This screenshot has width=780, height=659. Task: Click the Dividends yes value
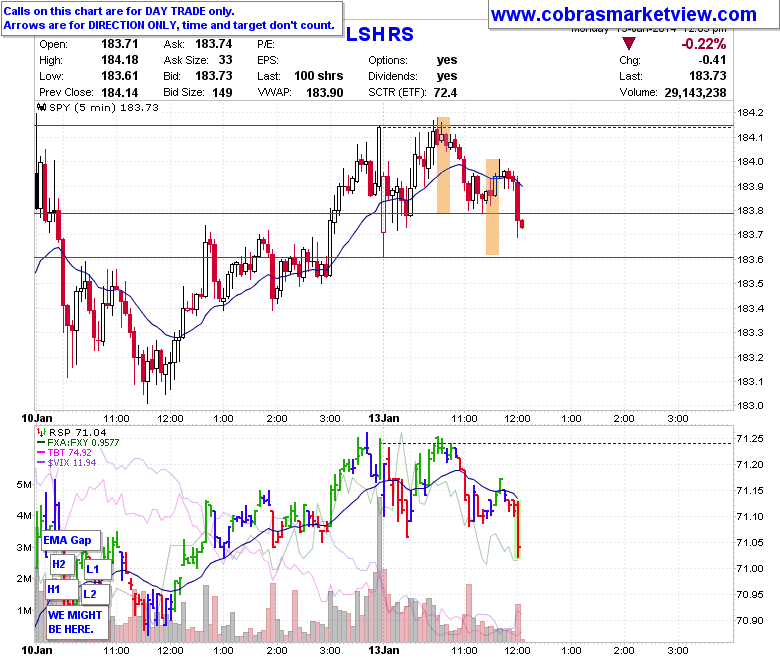(447, 76)
